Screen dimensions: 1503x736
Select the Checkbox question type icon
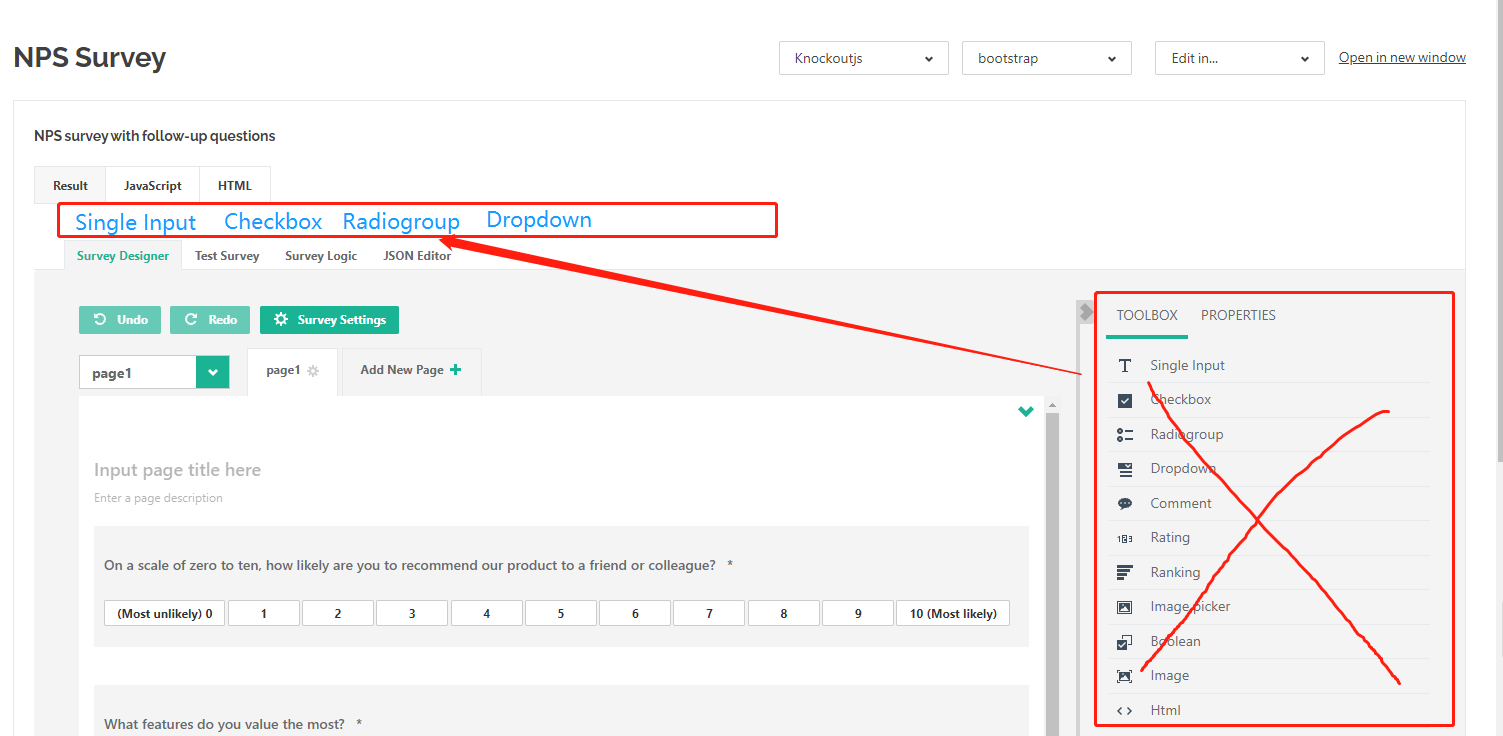1124,399
